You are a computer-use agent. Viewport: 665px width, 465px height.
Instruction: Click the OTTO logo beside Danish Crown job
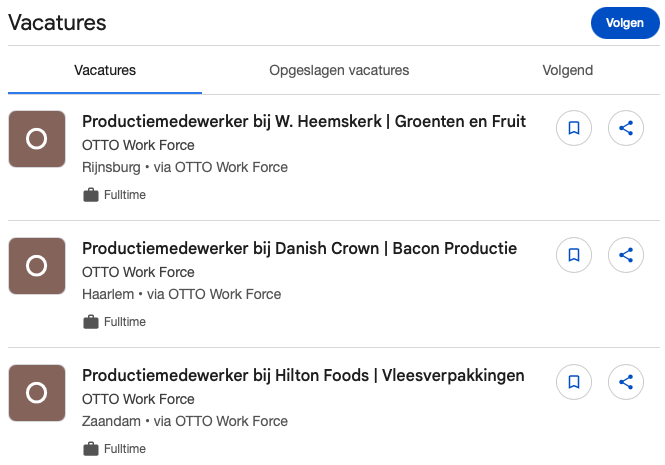37,266
